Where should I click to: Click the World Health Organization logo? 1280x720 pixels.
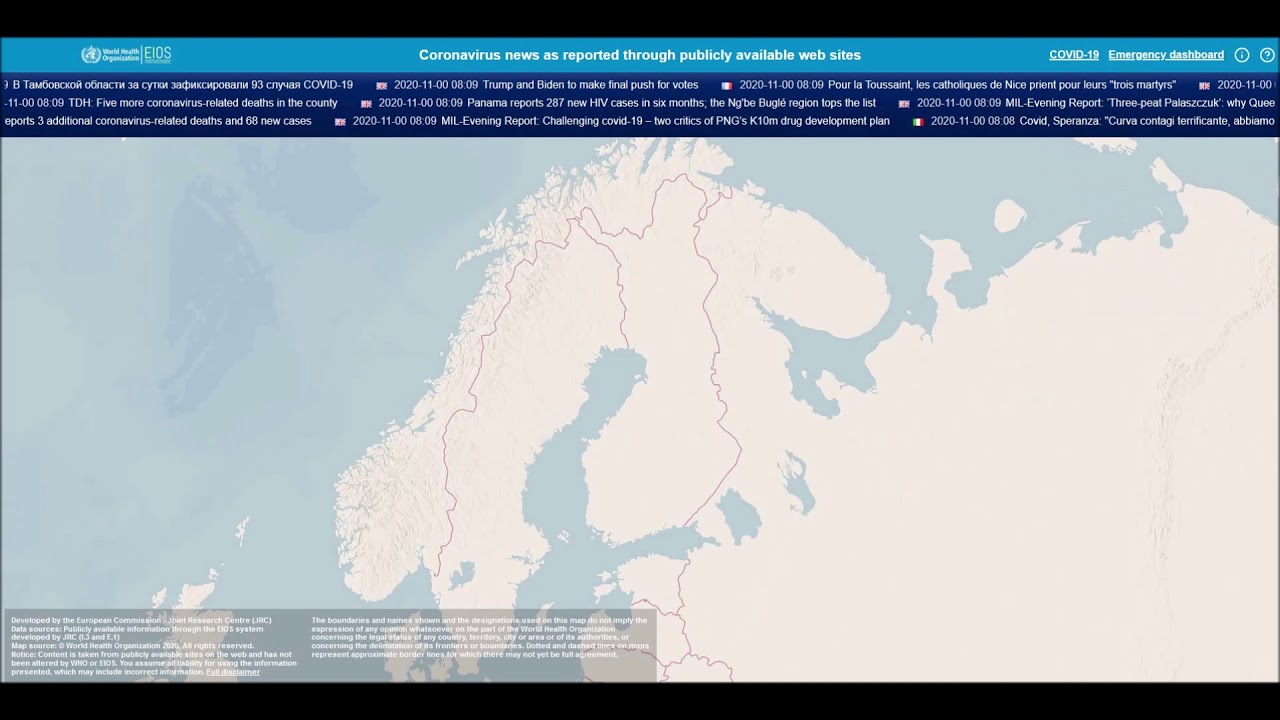pyautogui.click(x=110, y=55)
